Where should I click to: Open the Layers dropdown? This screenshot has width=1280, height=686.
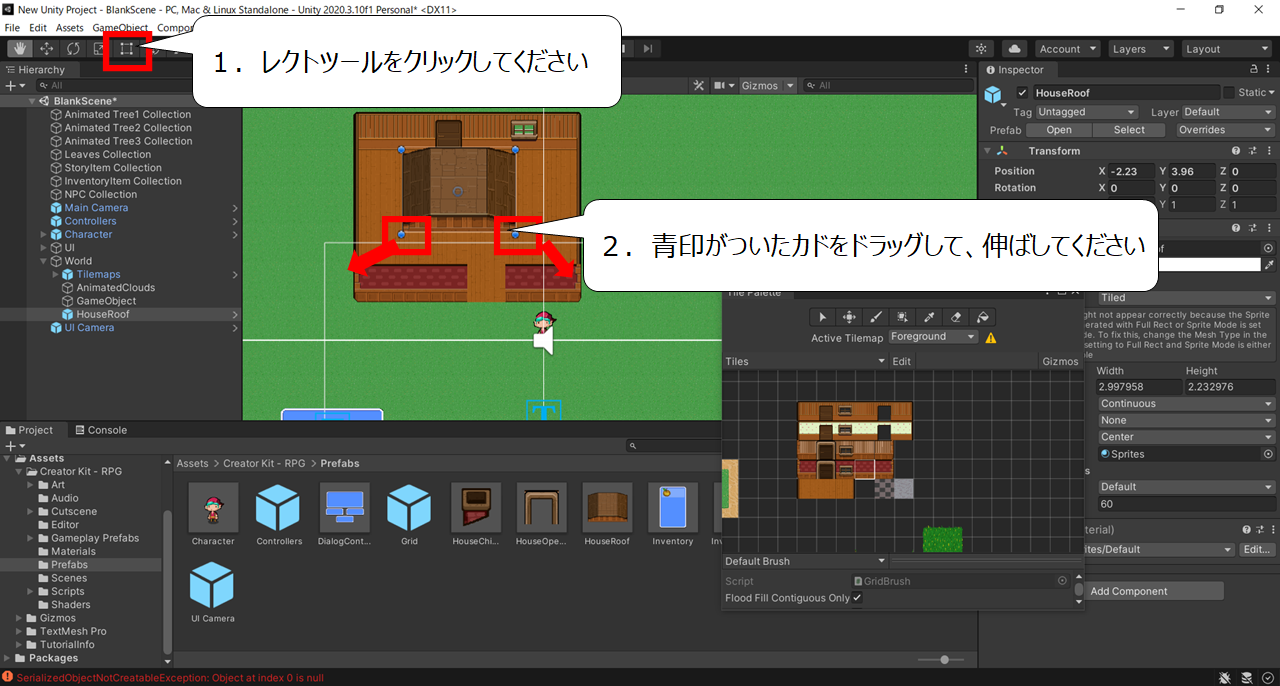(1139, 49)
